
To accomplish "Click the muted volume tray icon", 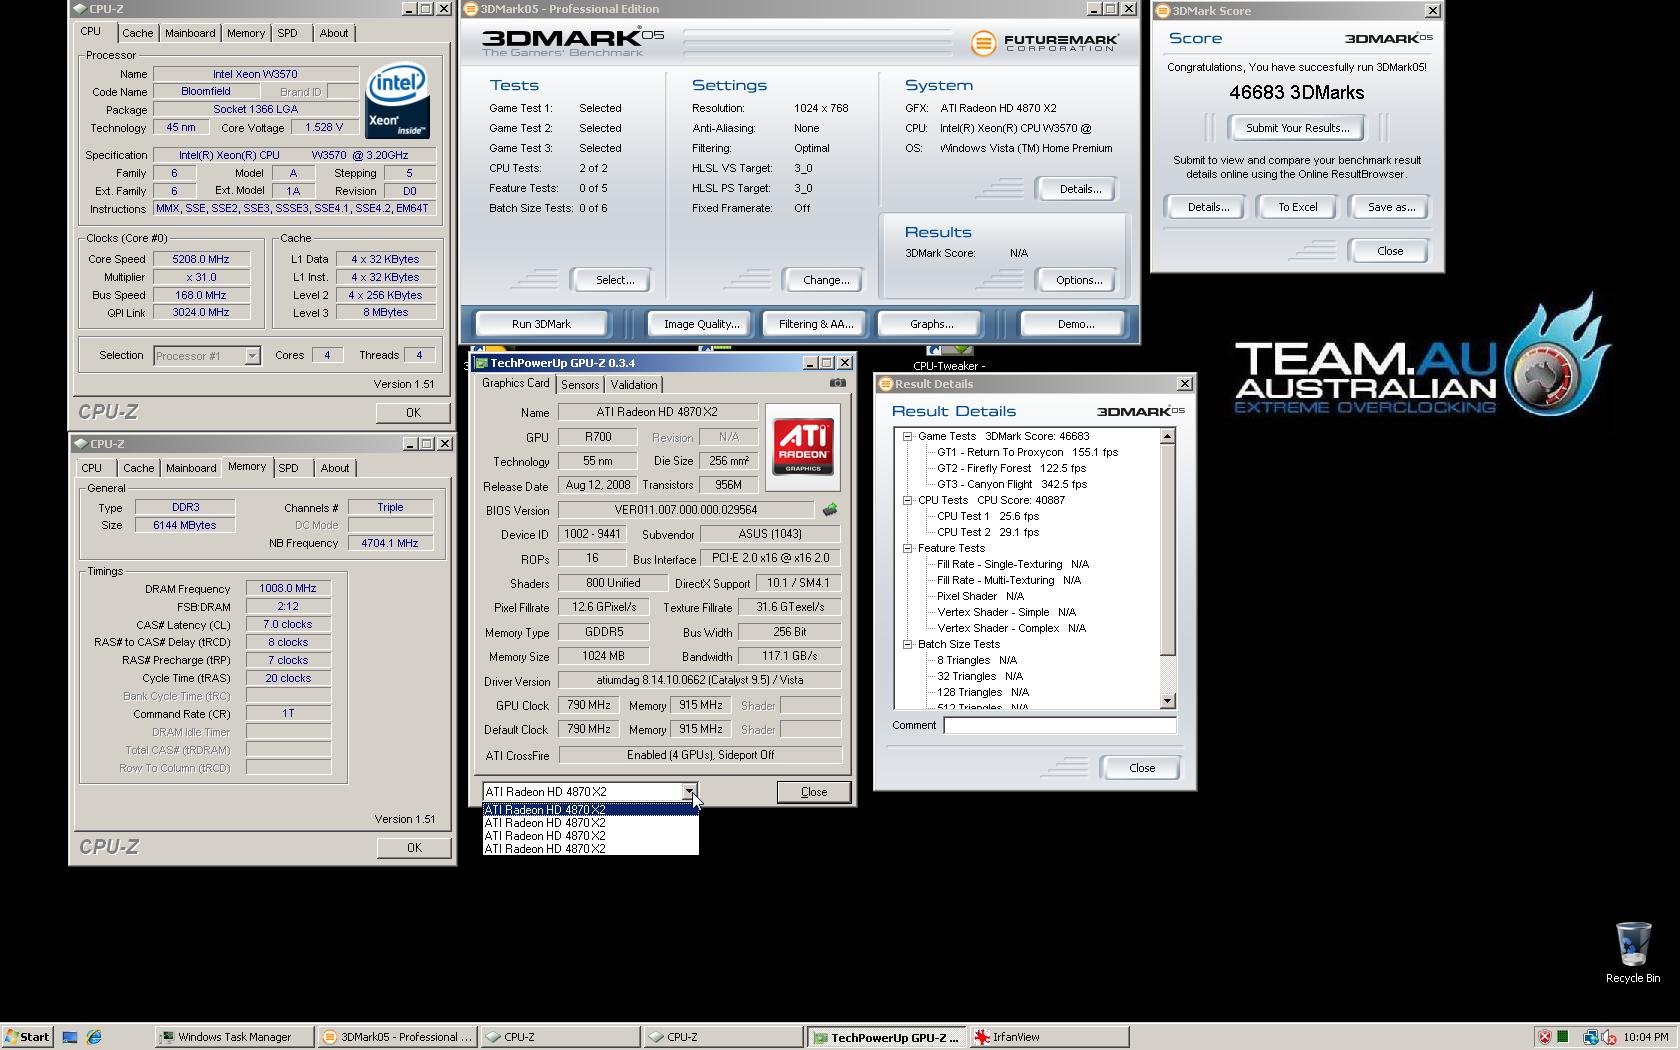I will (x=1609, y=1037).
